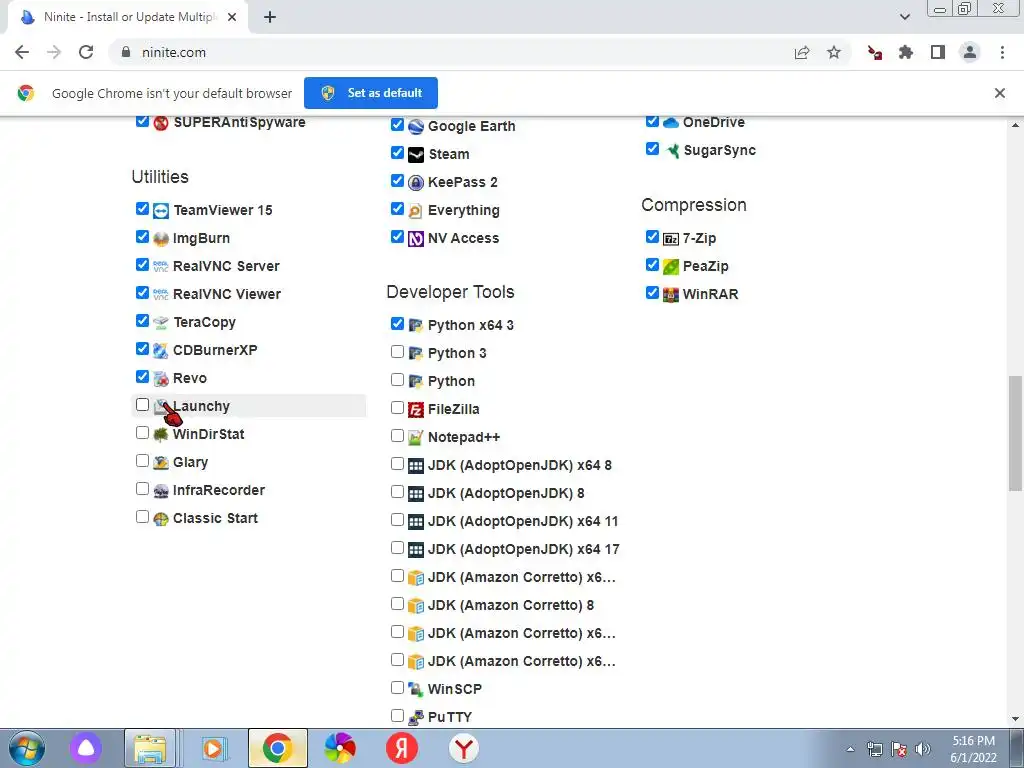Click the volume speaker tray icon
This screenshot has height=768, width=1024.
point(923,749)
